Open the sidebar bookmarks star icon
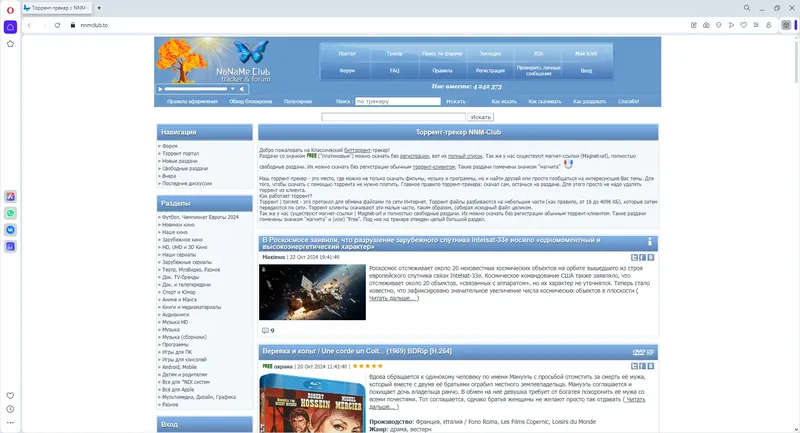This screenshot has width=800, height=433. (10, 44)
